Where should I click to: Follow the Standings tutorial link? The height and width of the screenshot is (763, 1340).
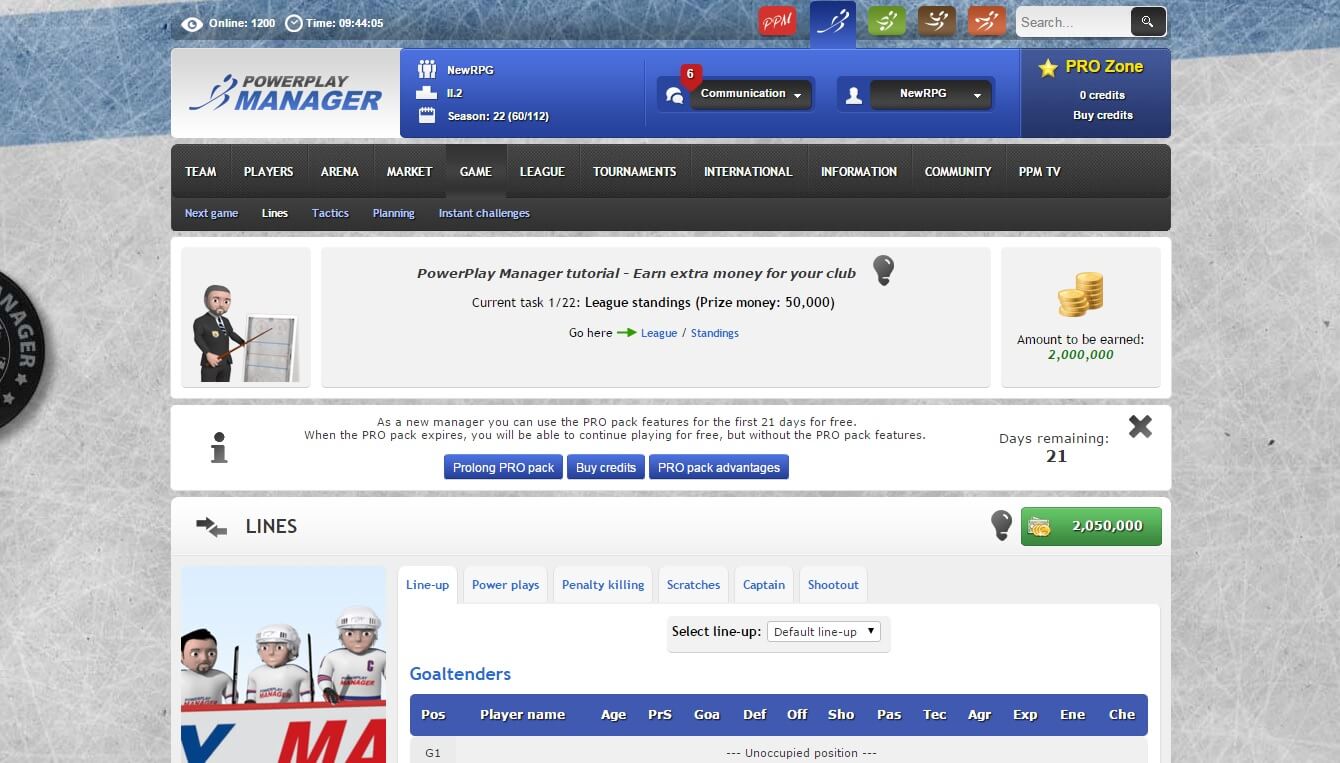[715, 333]
